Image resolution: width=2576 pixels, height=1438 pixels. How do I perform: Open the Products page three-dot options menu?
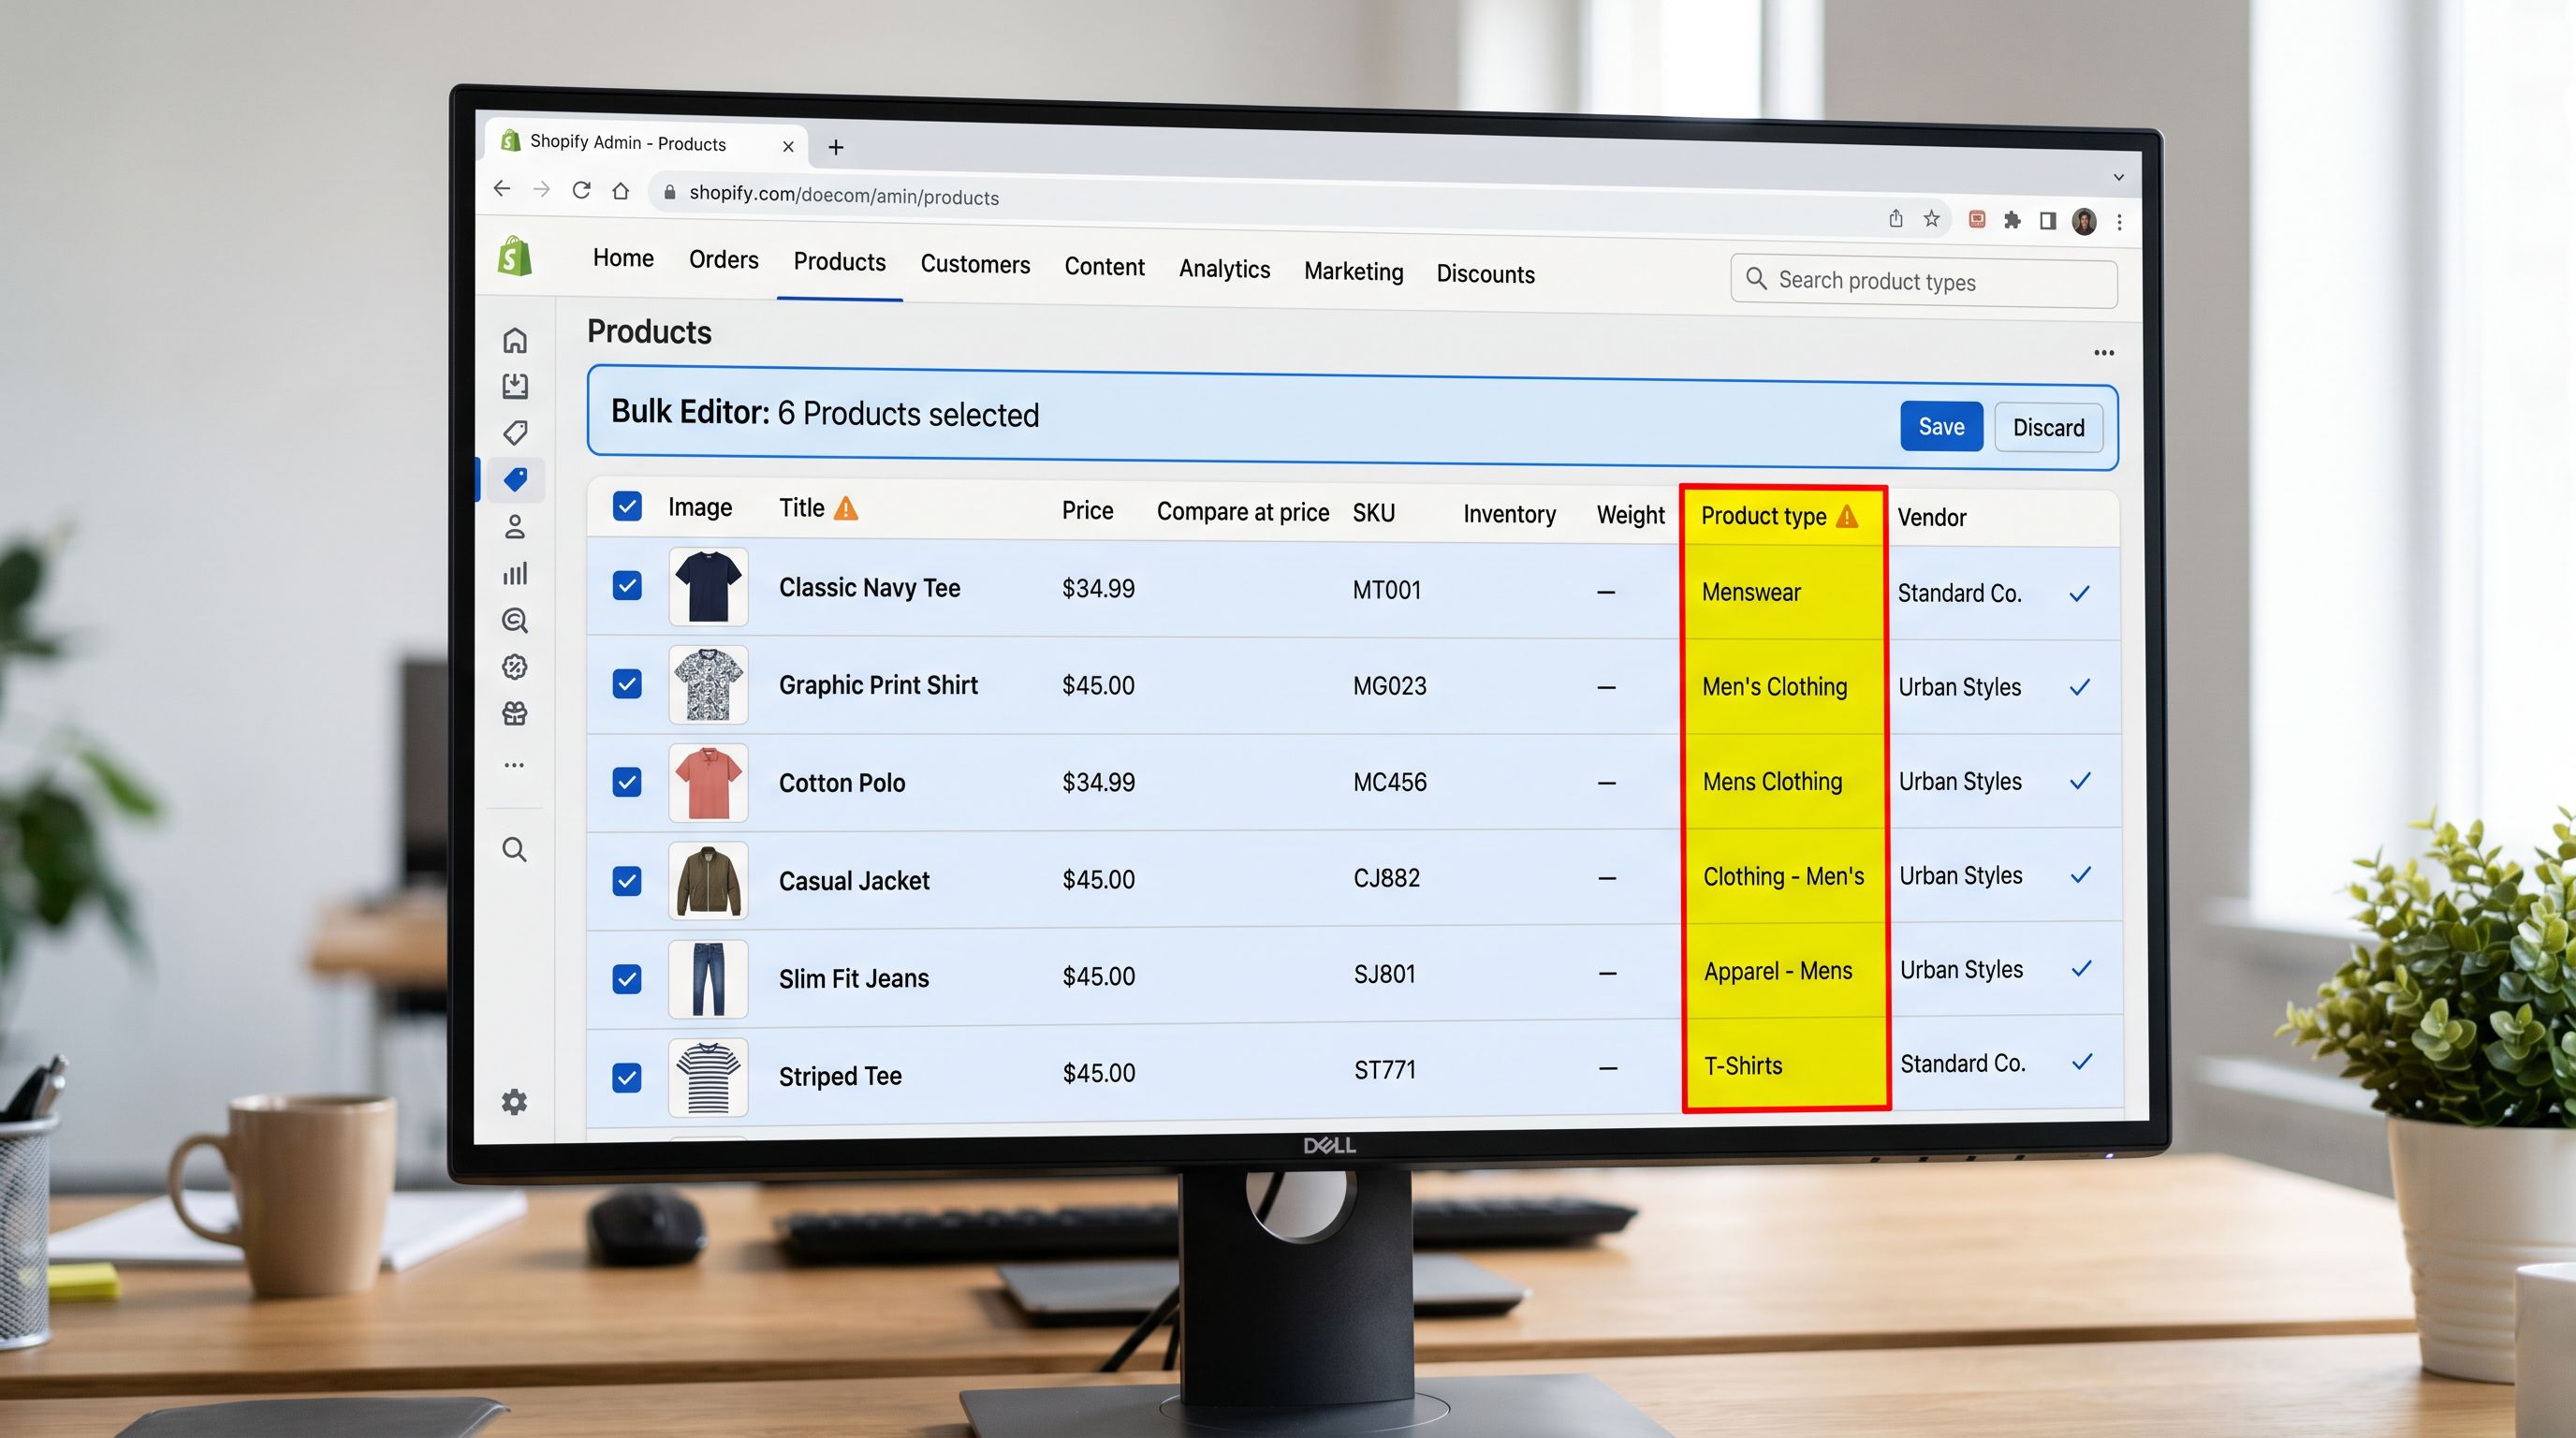2104,352
